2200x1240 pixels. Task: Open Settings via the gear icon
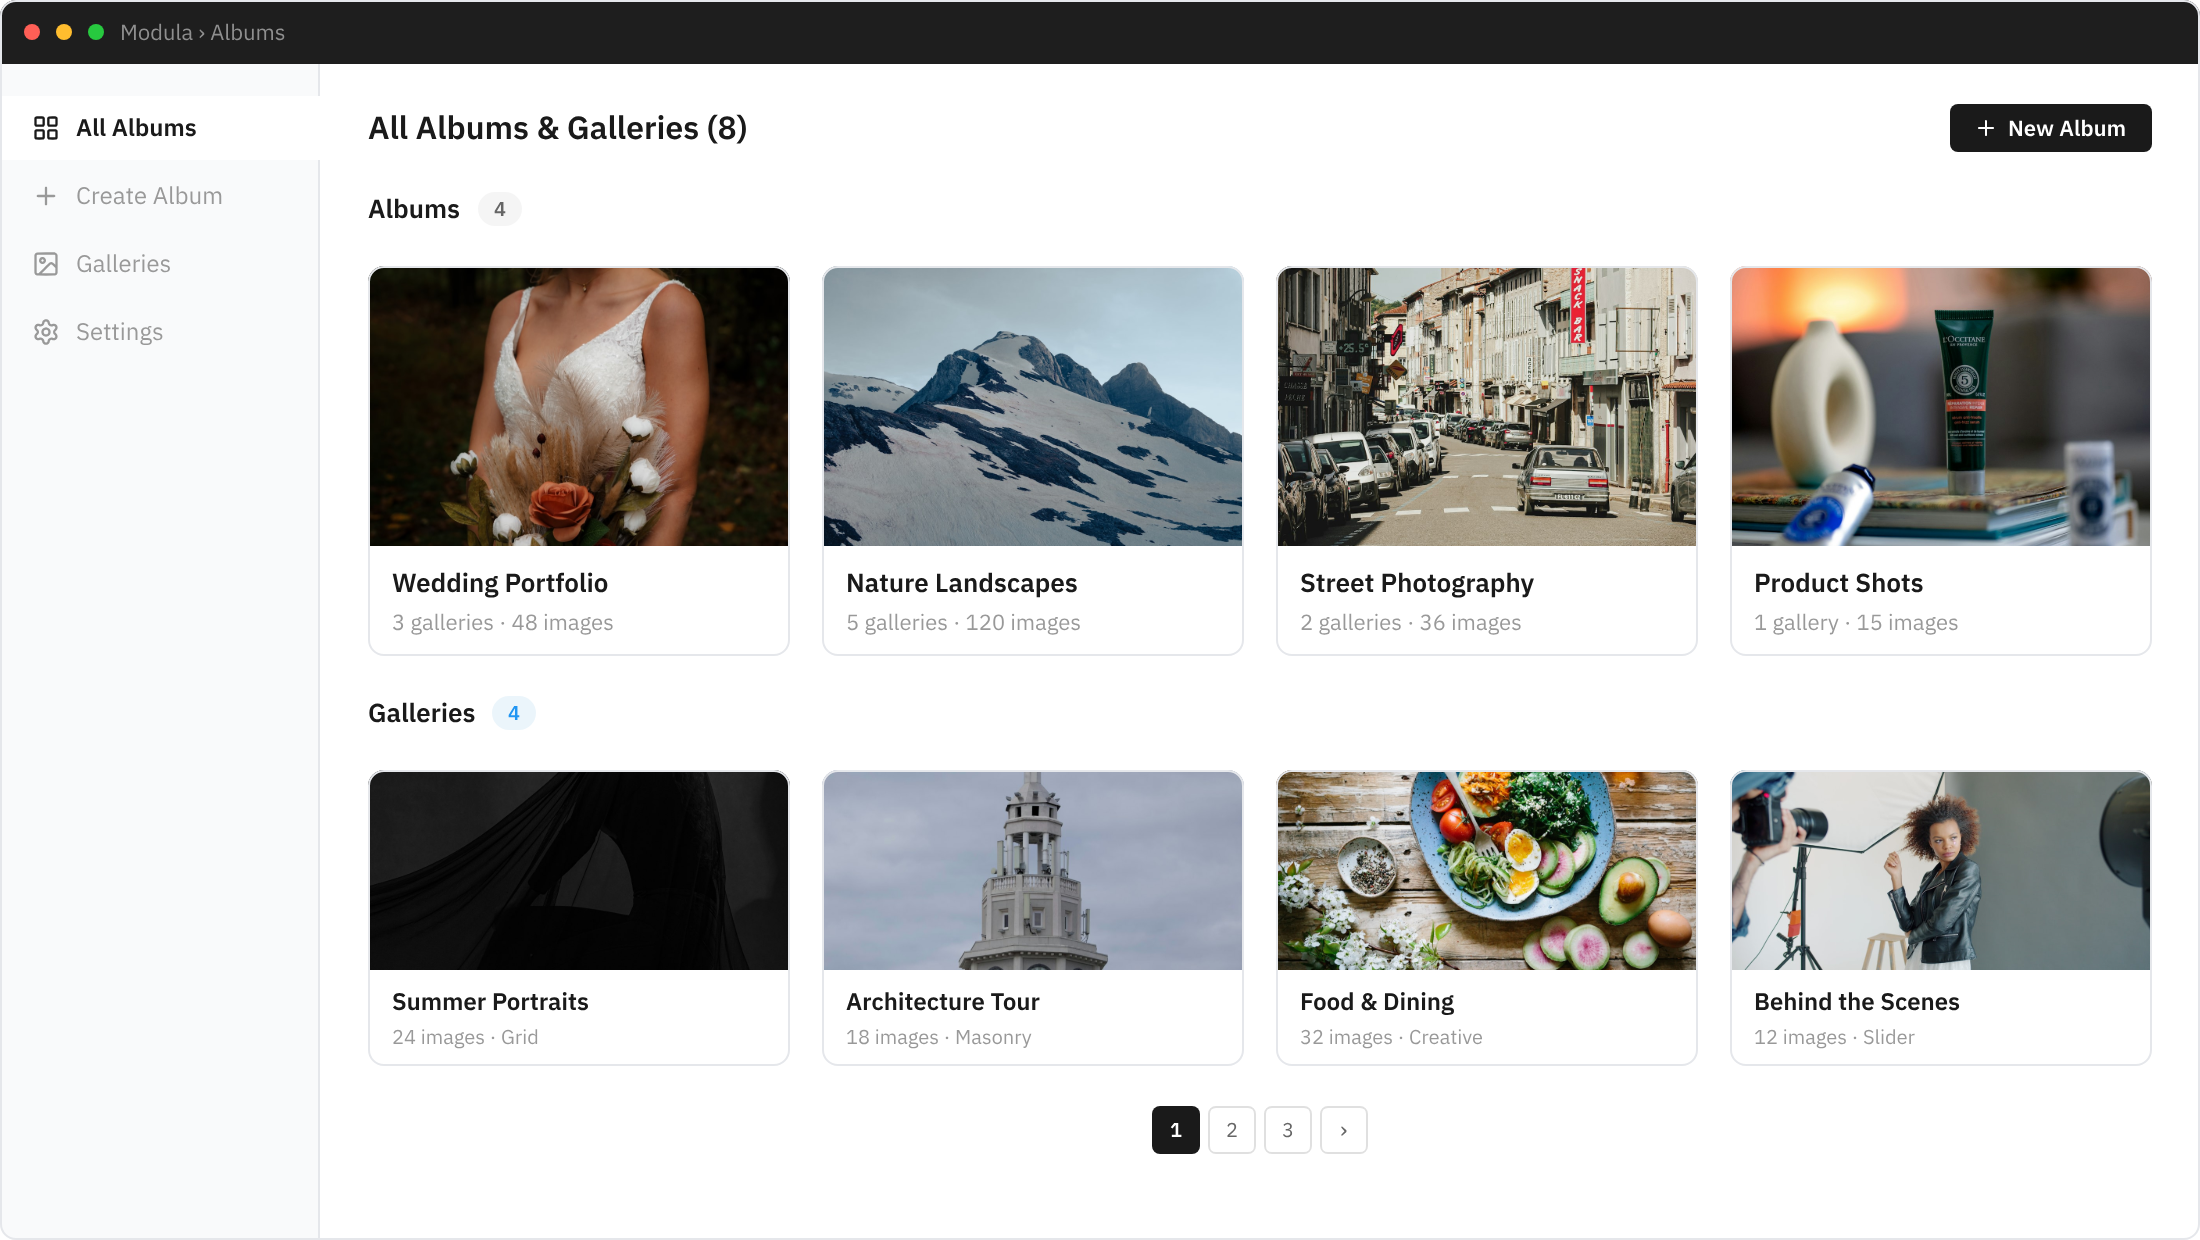pos(46,332)
